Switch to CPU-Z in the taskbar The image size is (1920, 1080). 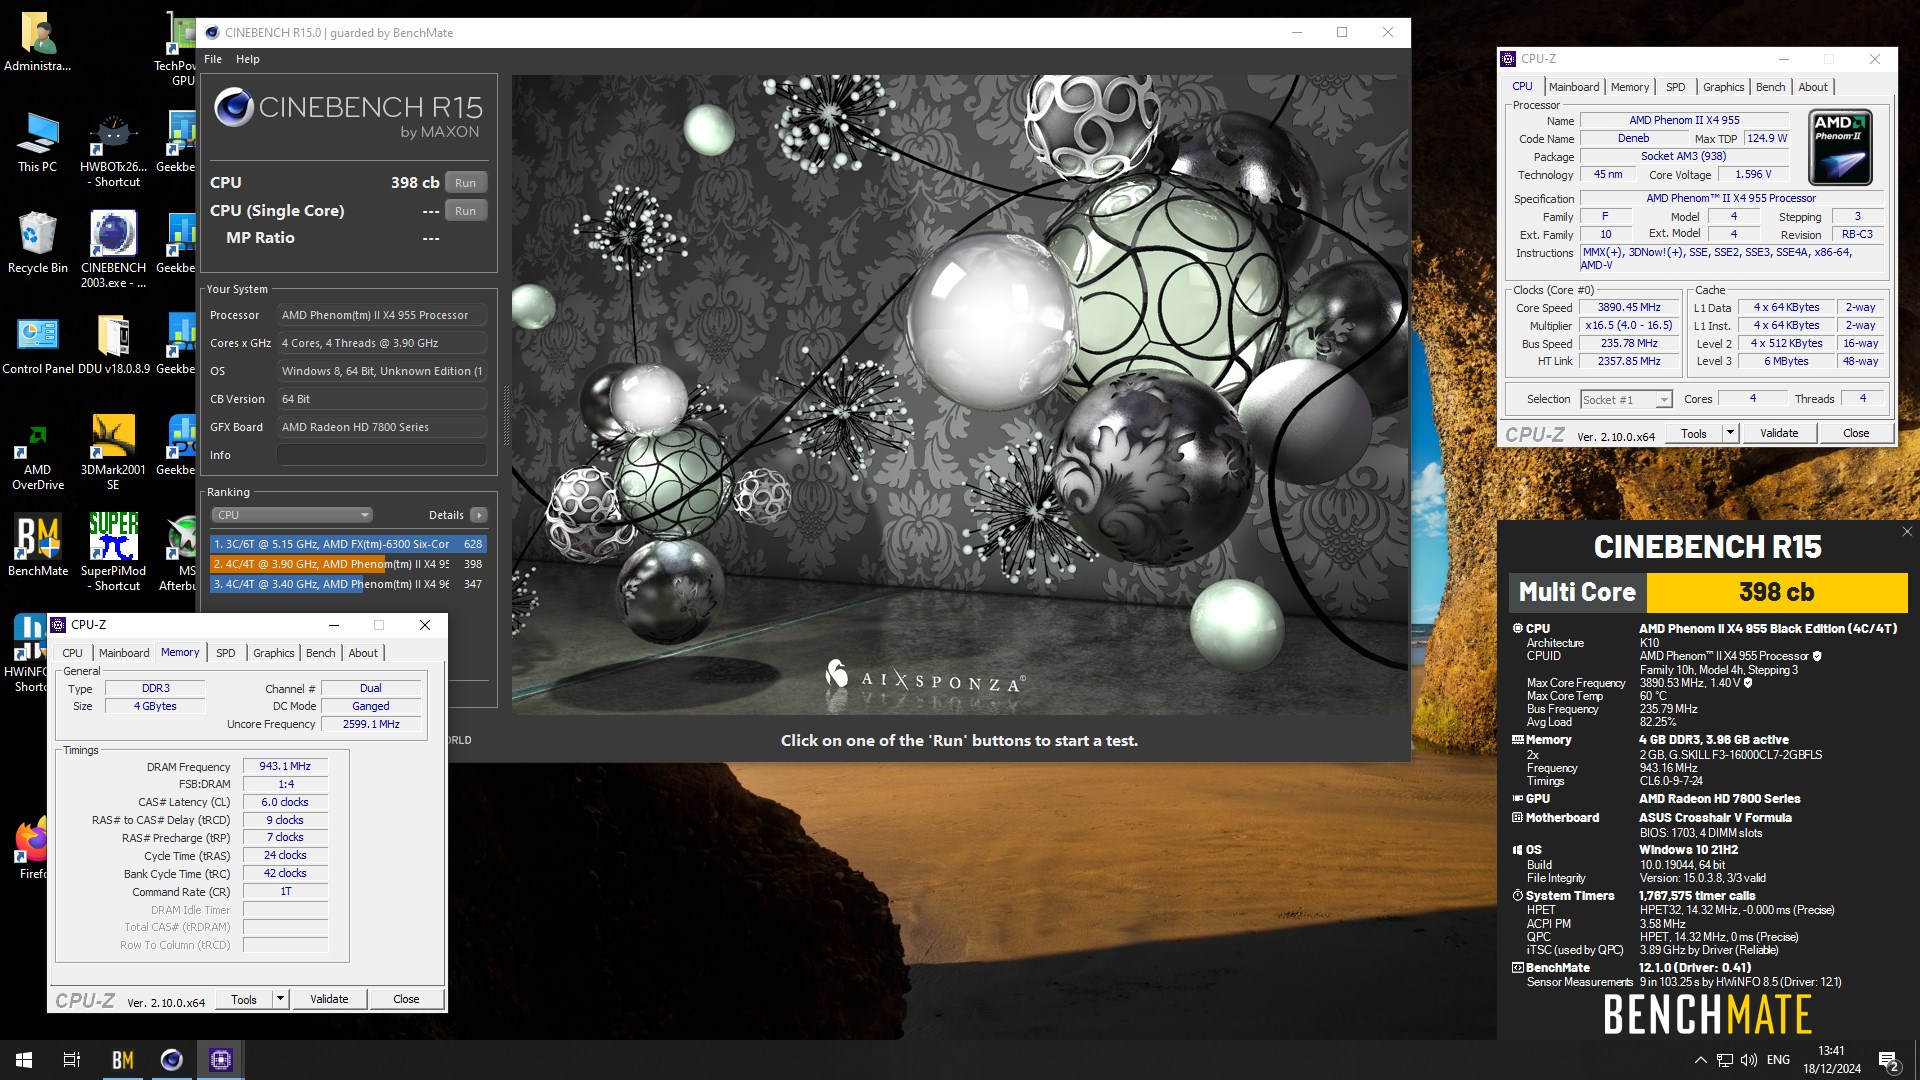click(220, 1060)
